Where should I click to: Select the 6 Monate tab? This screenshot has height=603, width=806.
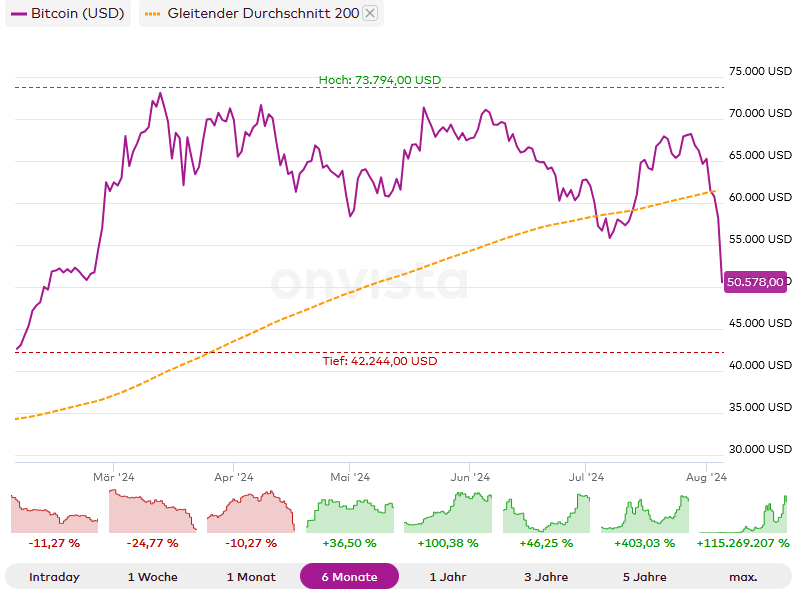point(349,577)
